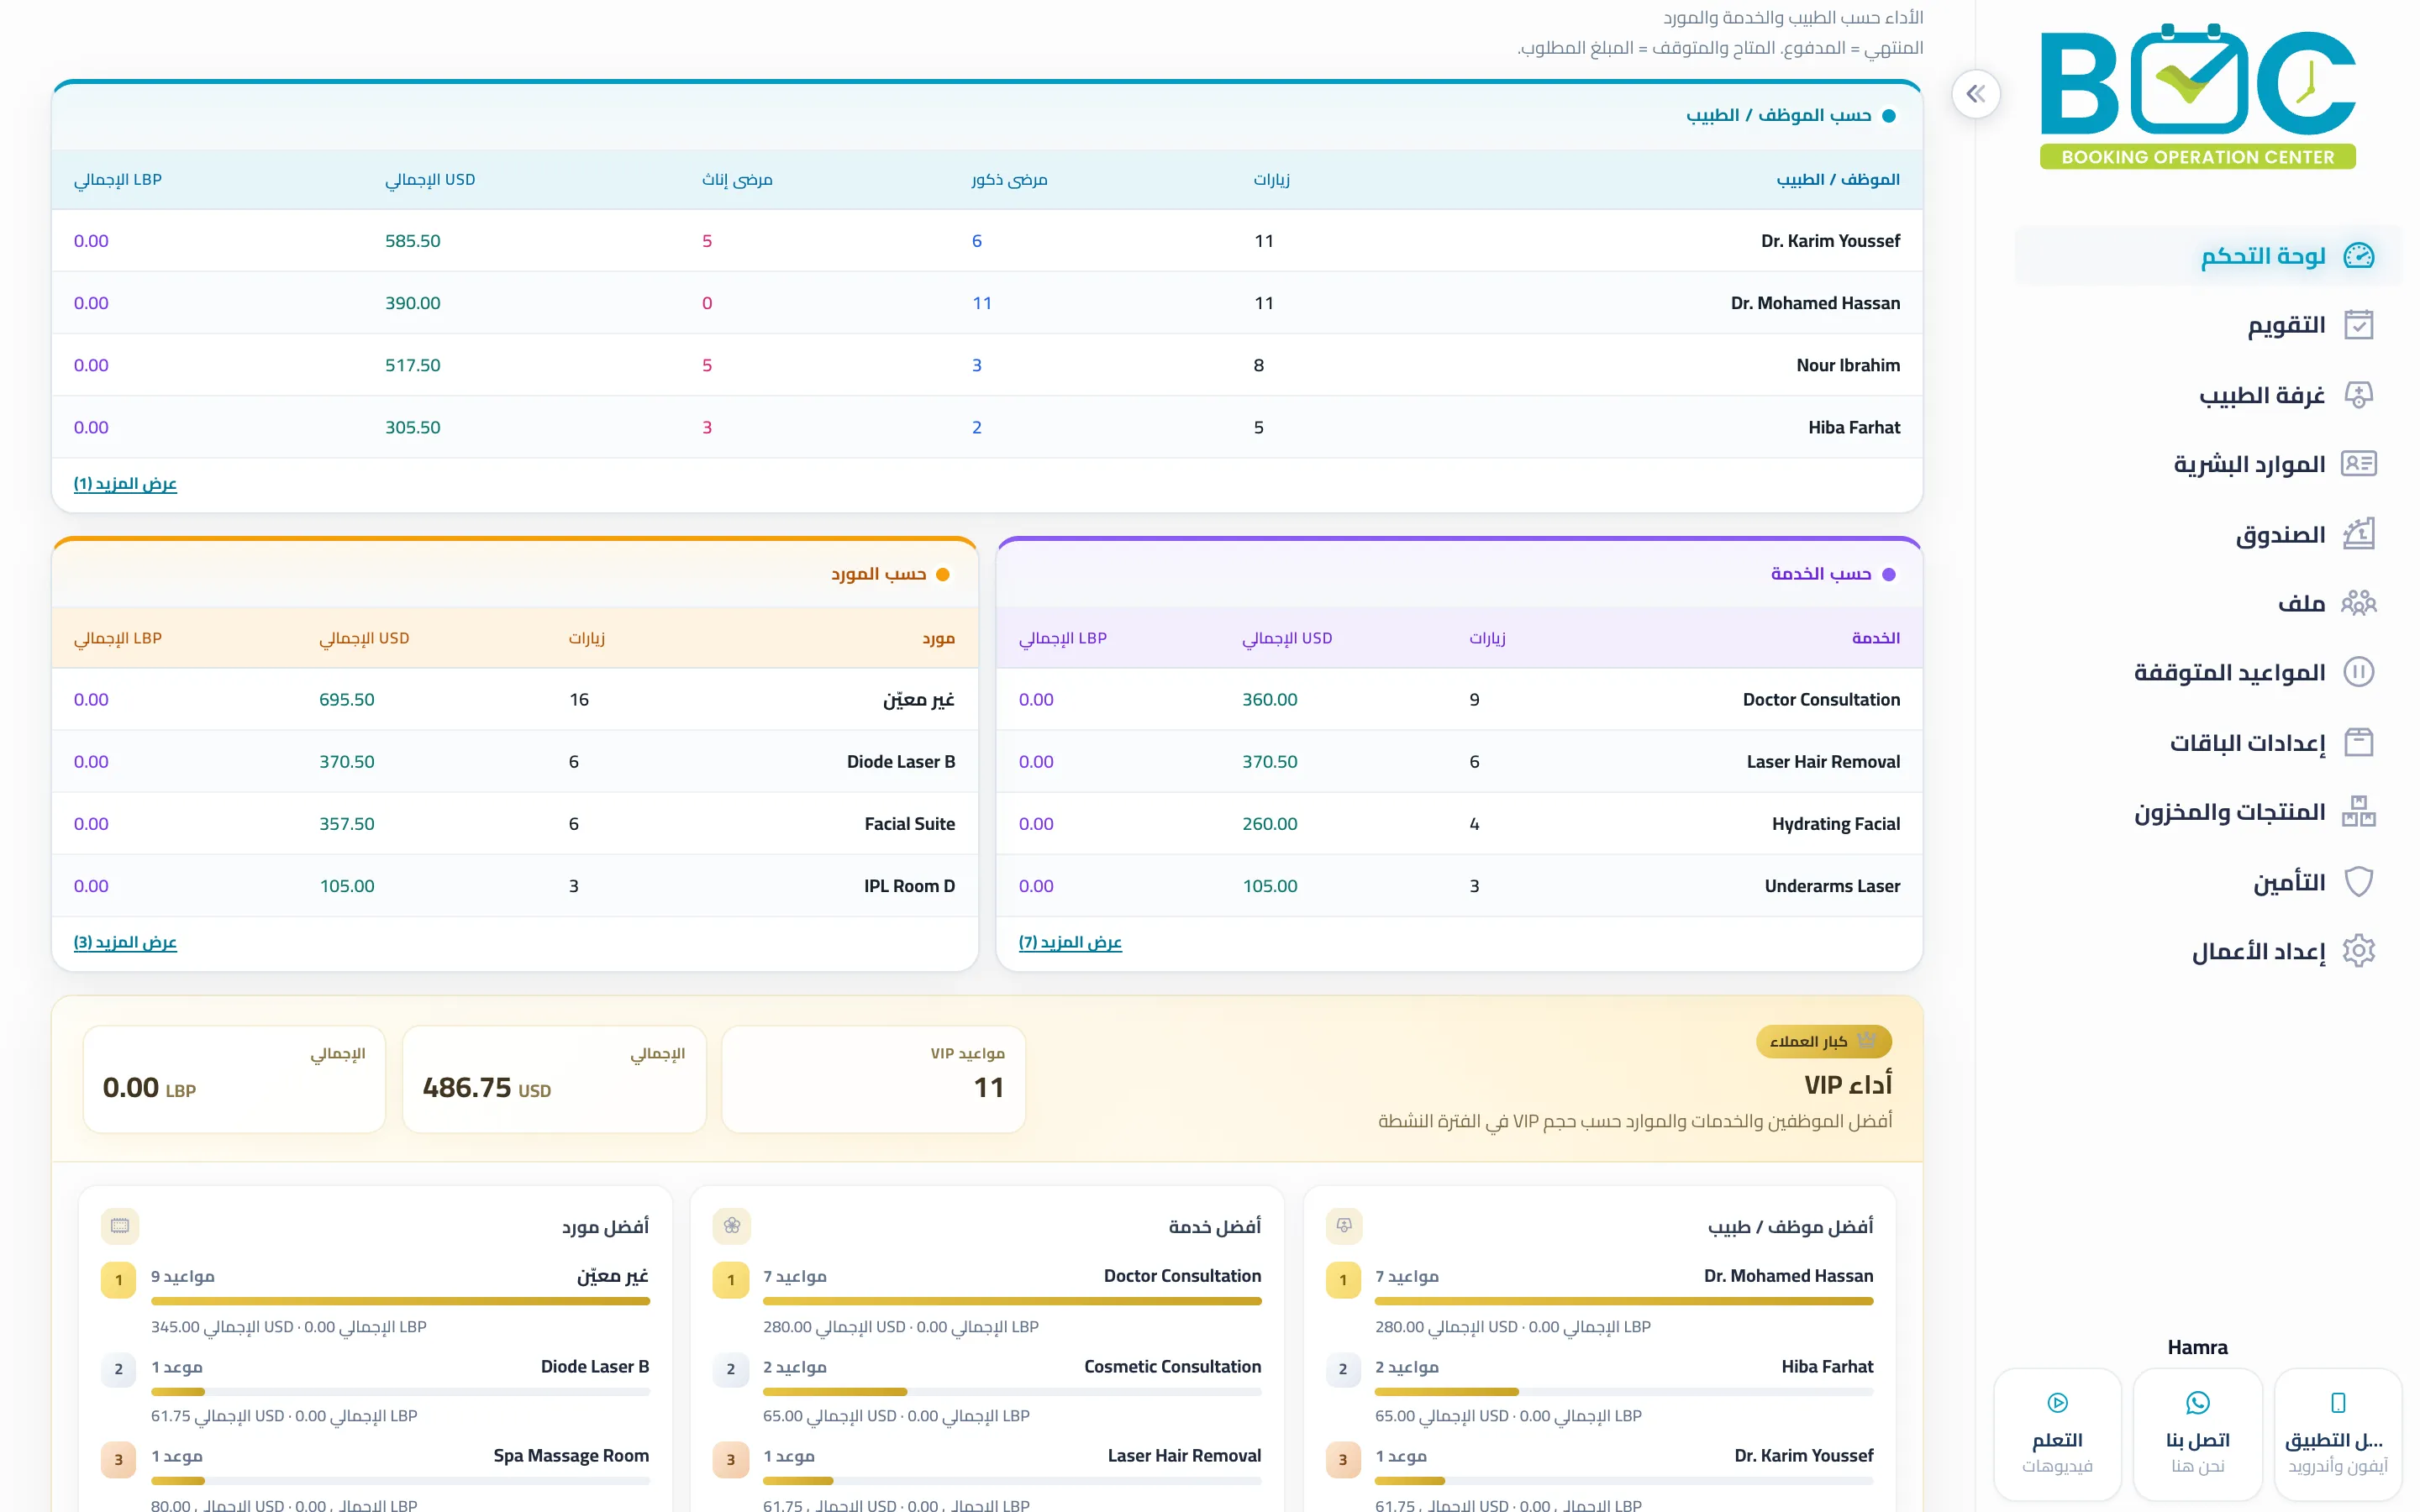Click the Nour Ibrahim row name
The height and width of the screenshot is (1512, 2420).
click(x=1848, y=366)
